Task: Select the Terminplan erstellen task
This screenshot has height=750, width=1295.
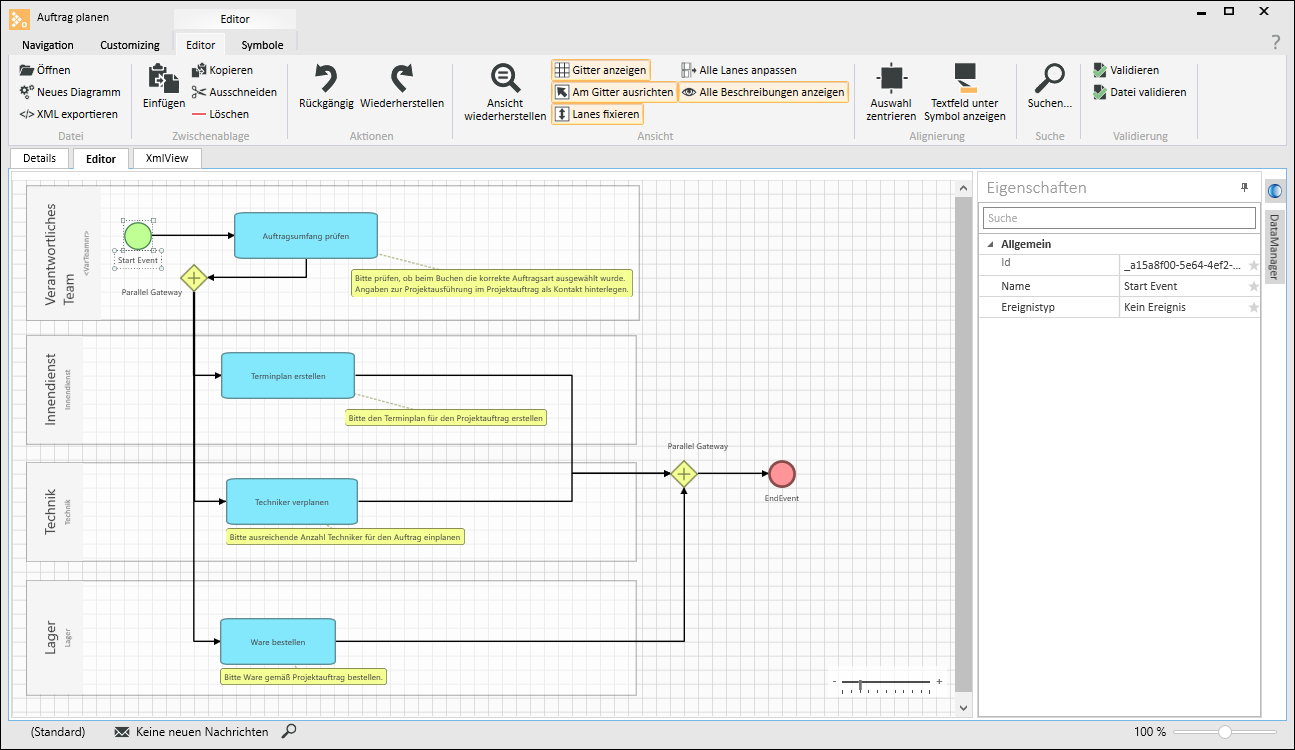Action: [288, 376]
